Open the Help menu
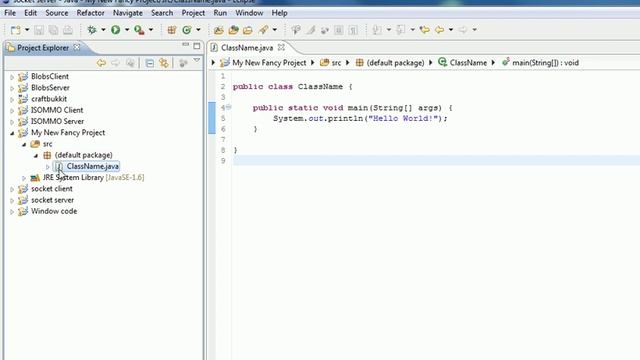Image resolution: width=640 pixels, height=360 pixels. pos(280,13)
